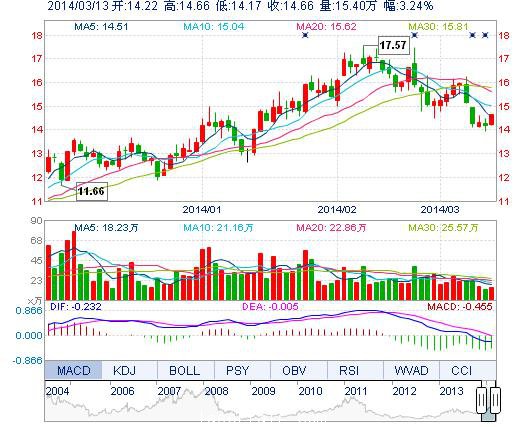The width and height of the screenshot is (517, 427).
Task: Open the BOLL indicator tab
Action: [x=184, y=370]
